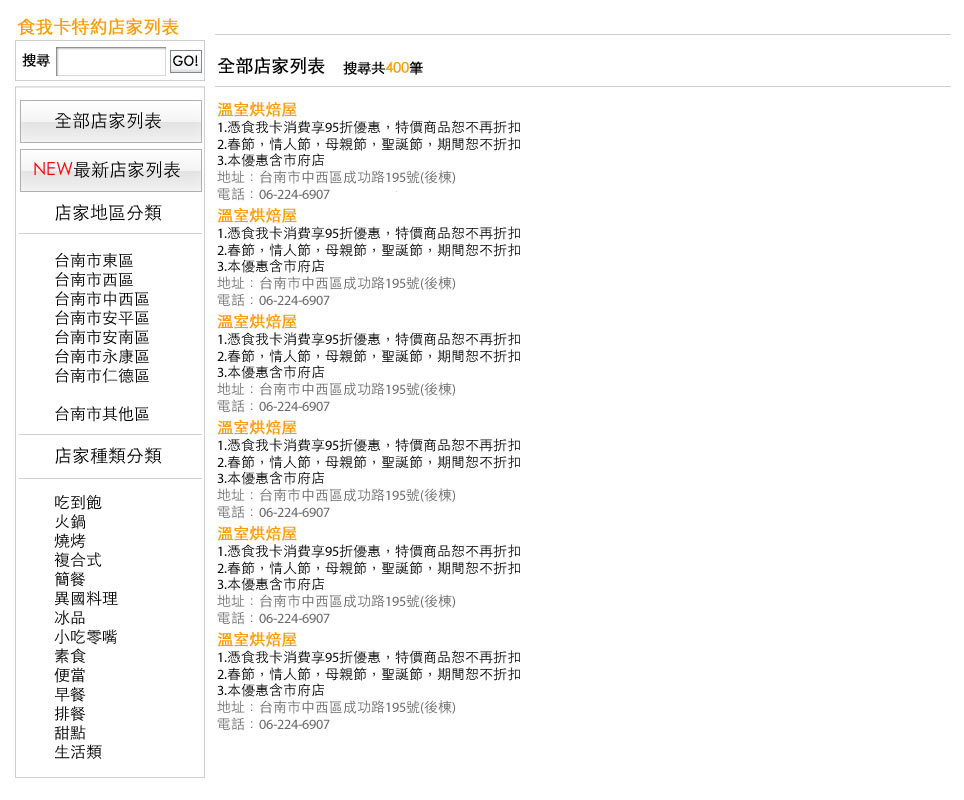Choose the 甜點 category link
The image size is (964, 800).
(70, 733)
